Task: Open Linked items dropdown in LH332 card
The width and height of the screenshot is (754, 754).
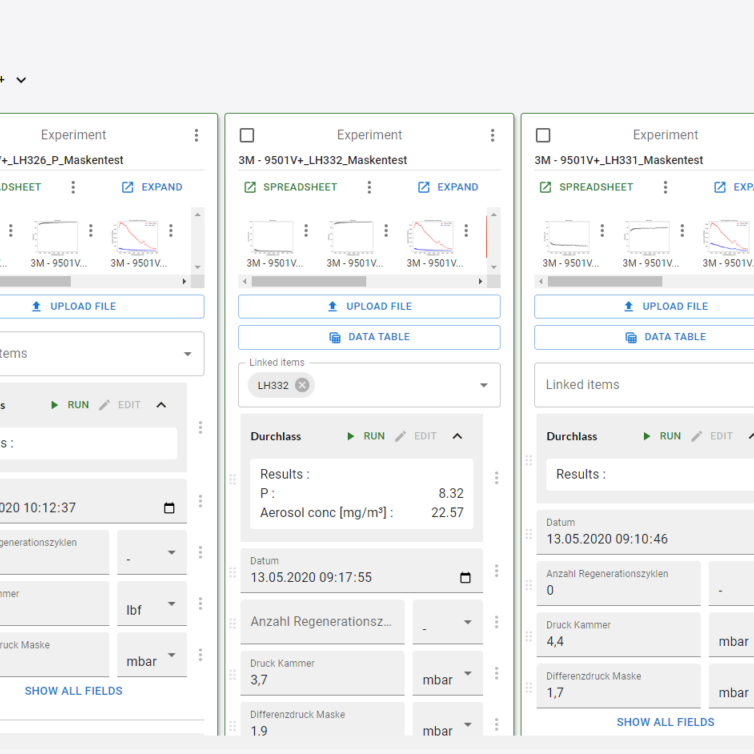Action: tap(484, 385)
